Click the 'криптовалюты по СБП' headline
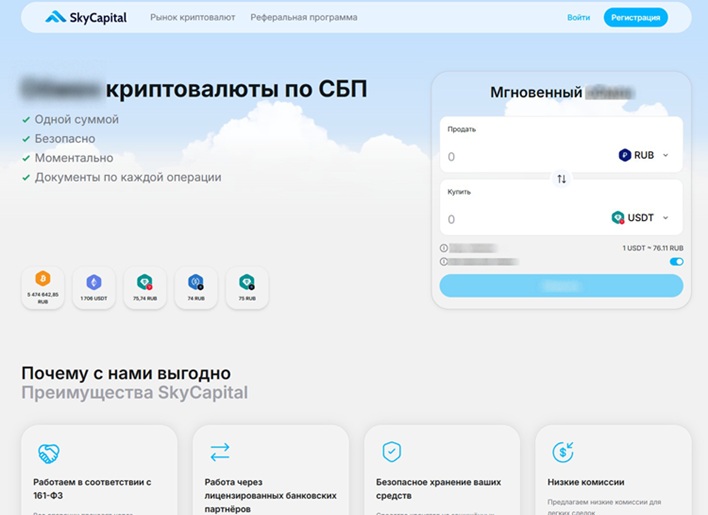This screenshot has width=708, height=515. 236,89
